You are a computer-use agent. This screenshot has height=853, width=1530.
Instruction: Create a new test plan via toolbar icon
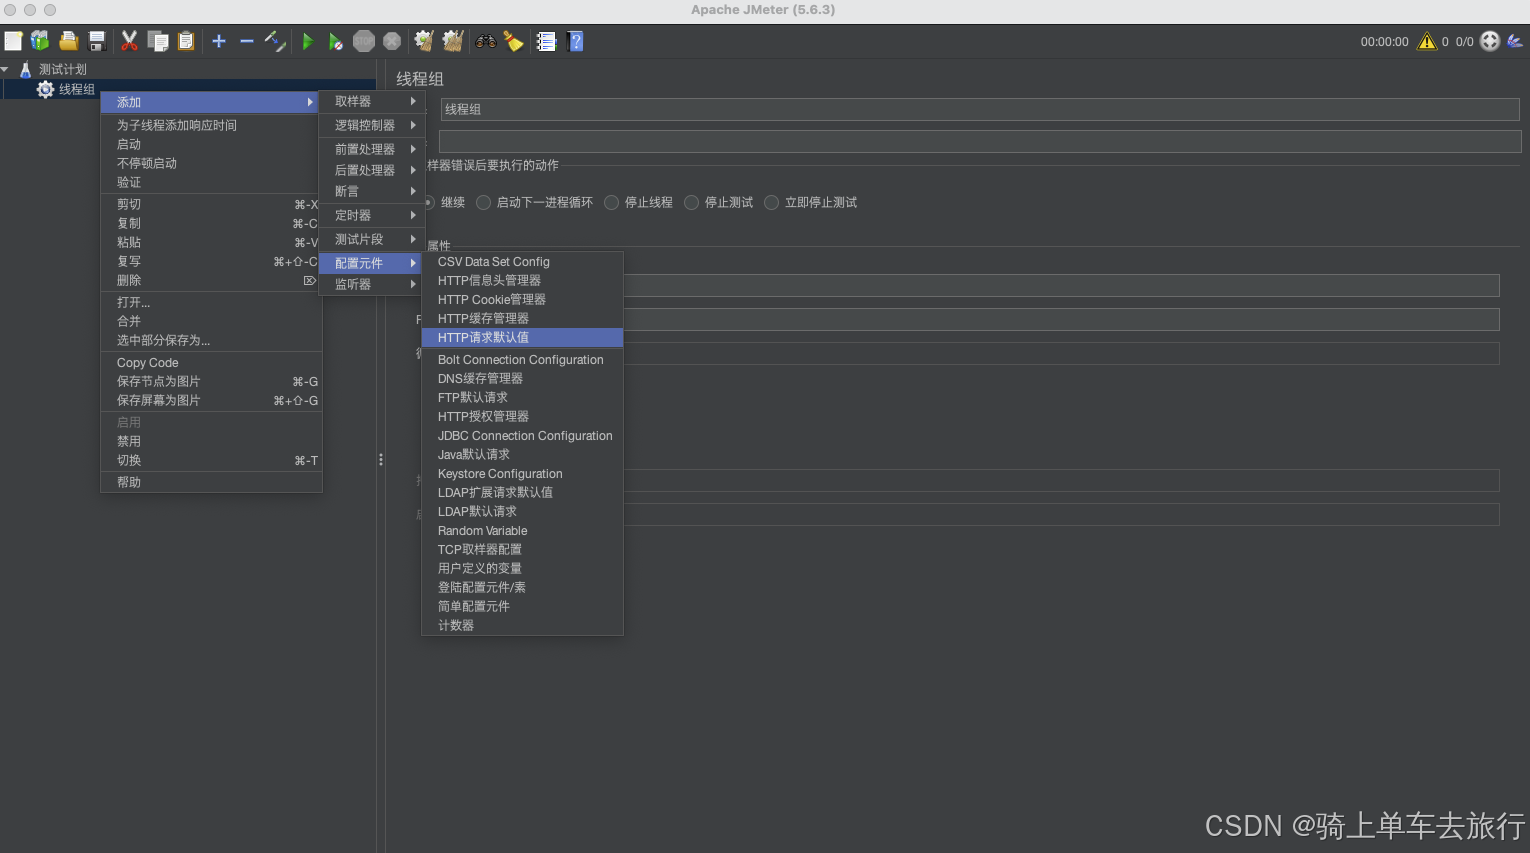(13, 41)
